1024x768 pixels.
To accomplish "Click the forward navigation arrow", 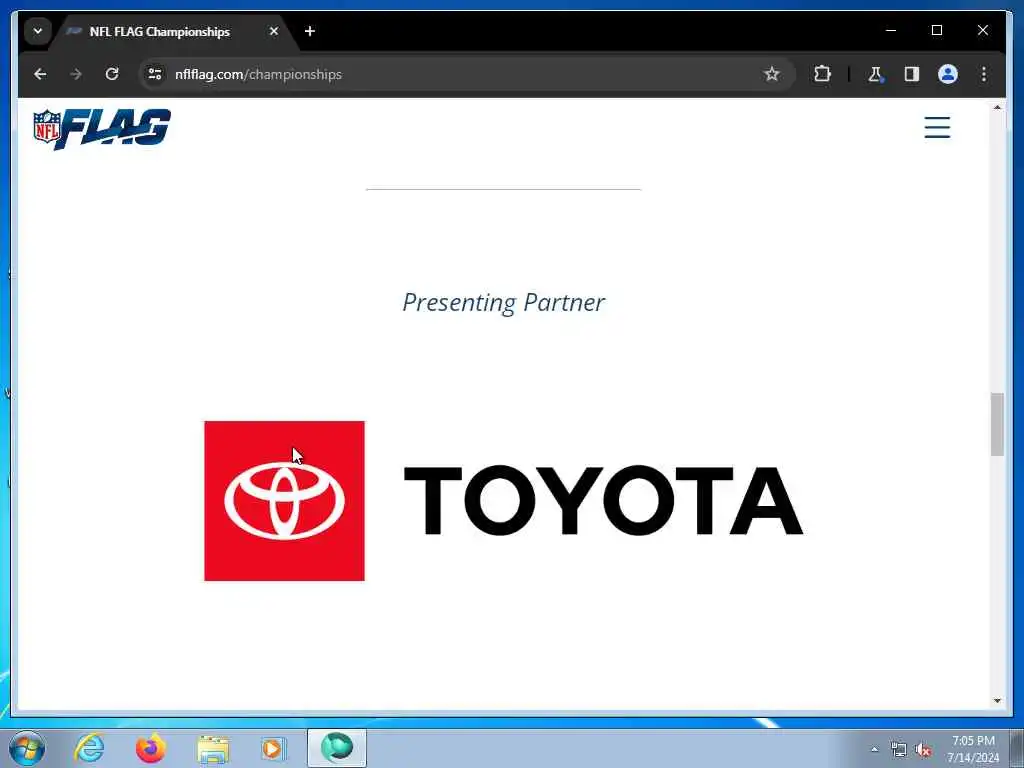I will 76,74.
